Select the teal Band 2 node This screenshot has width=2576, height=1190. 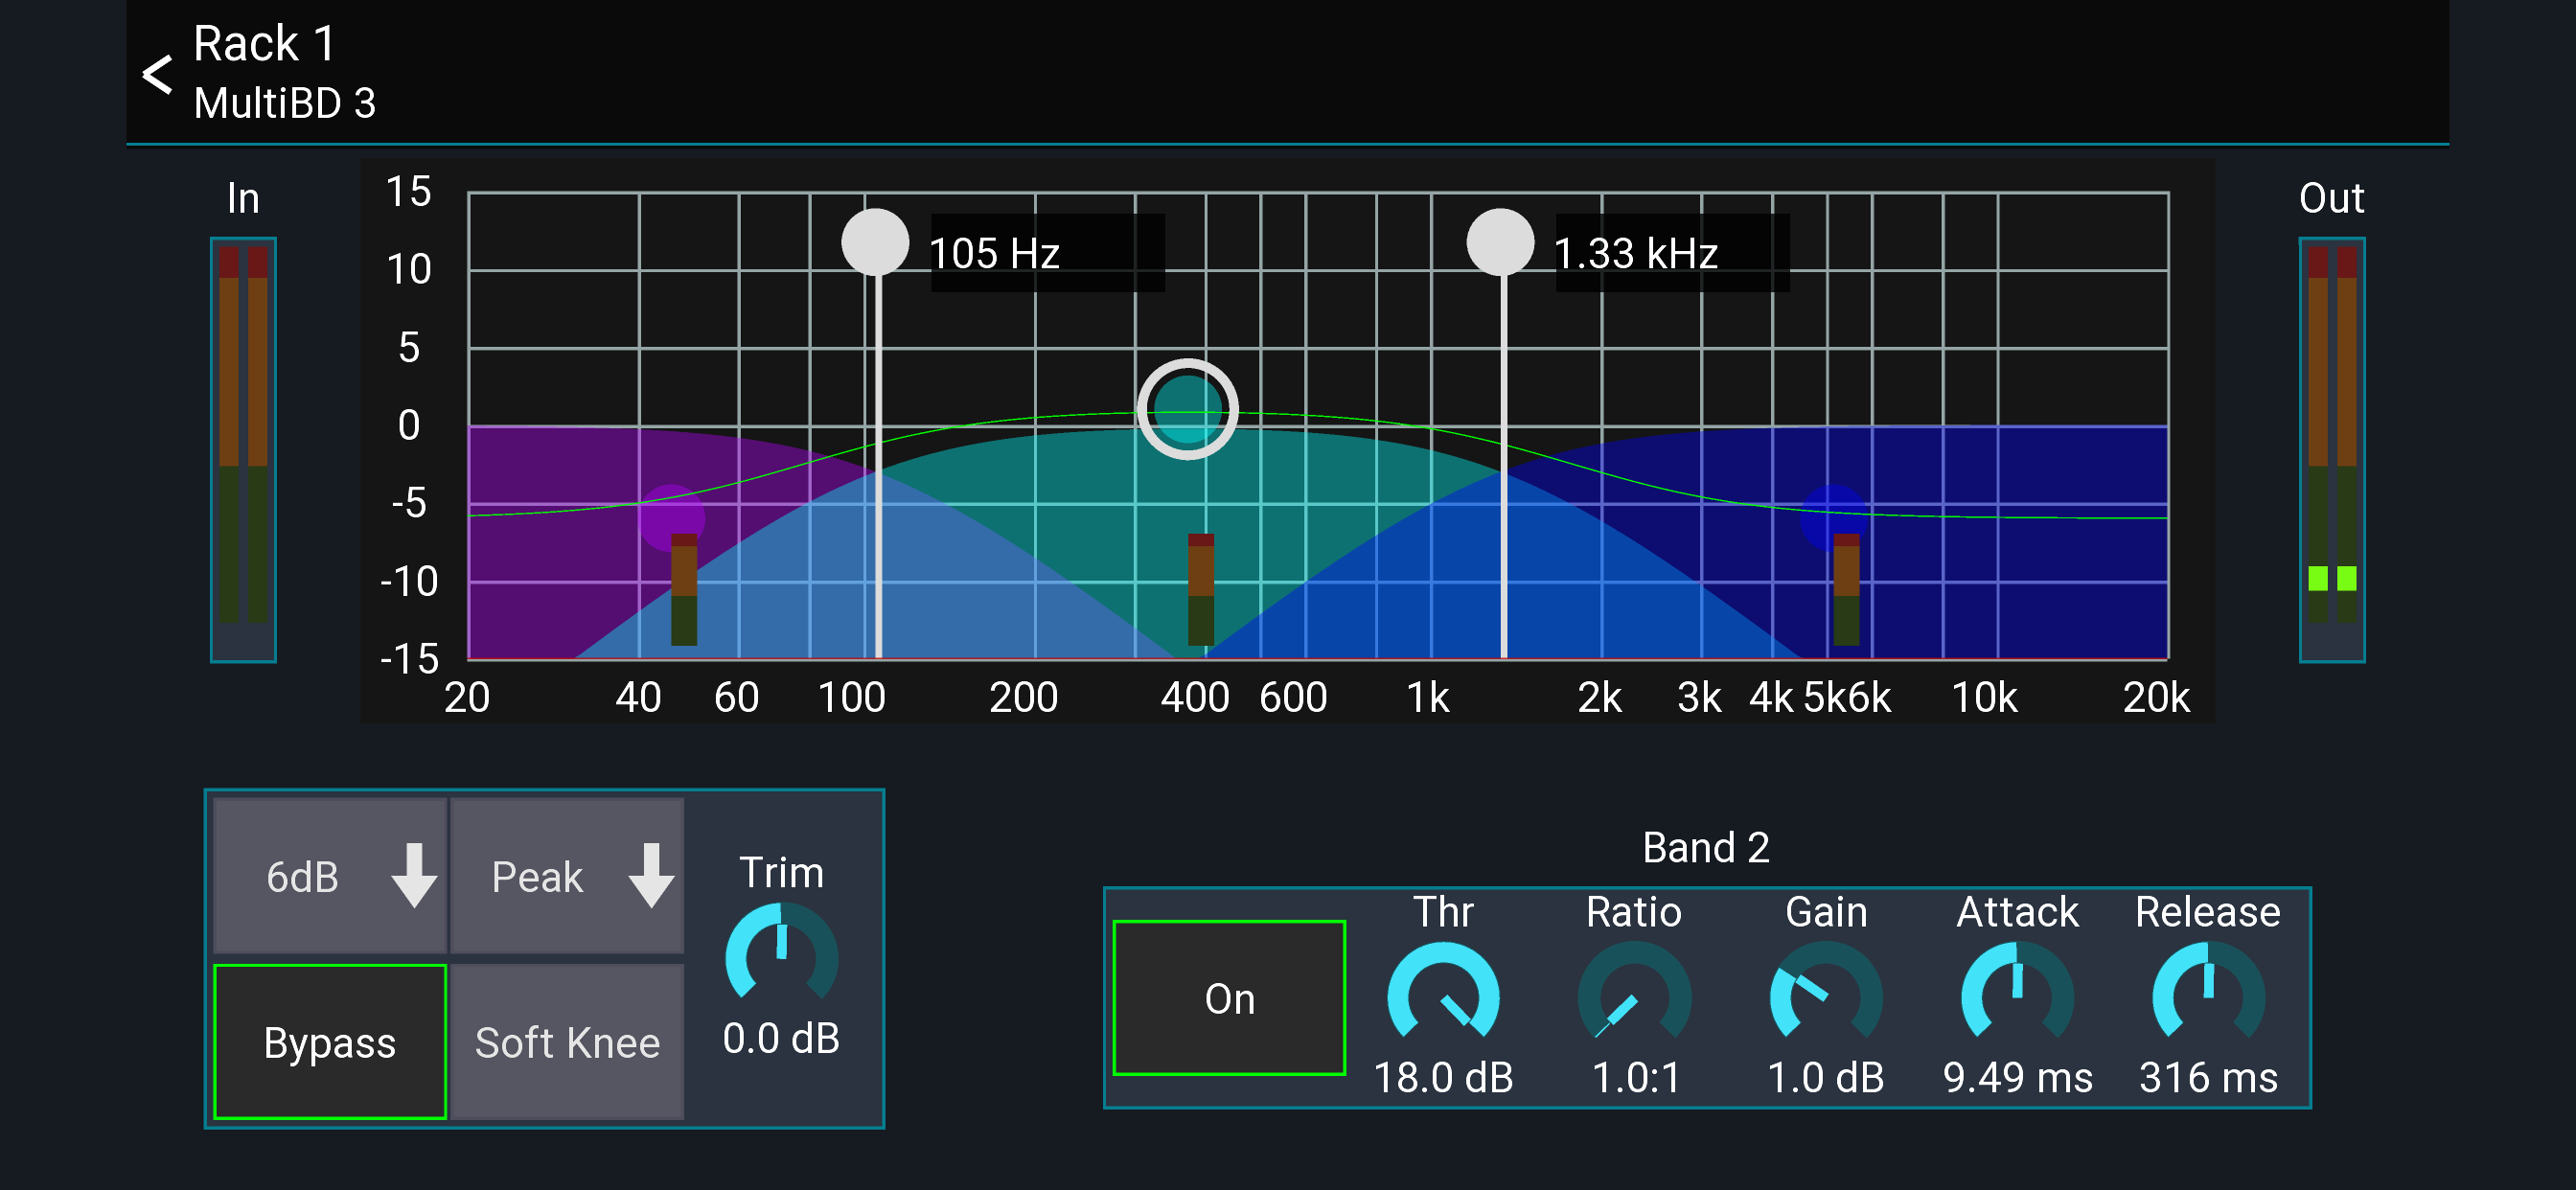click(x=1187, y=409)
